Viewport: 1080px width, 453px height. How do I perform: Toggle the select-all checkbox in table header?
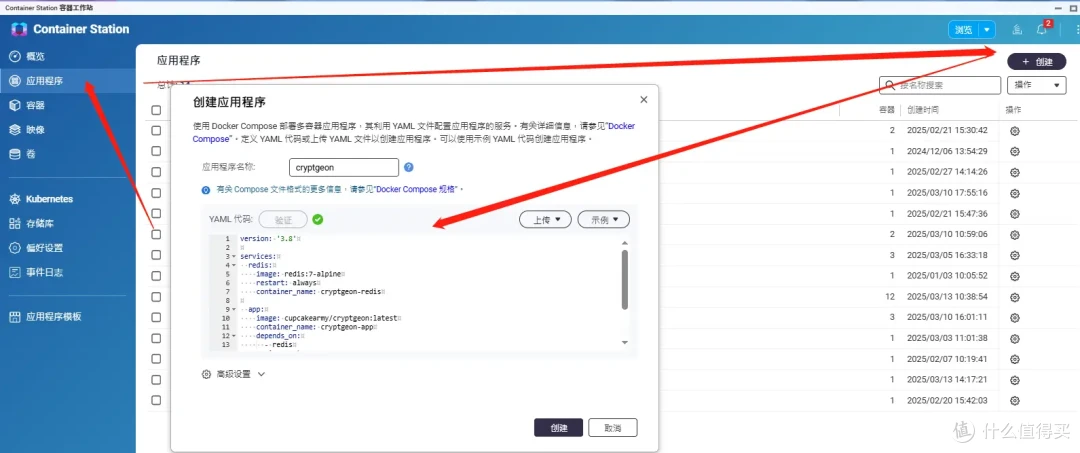pyautogui.click(x=156, y=110)
